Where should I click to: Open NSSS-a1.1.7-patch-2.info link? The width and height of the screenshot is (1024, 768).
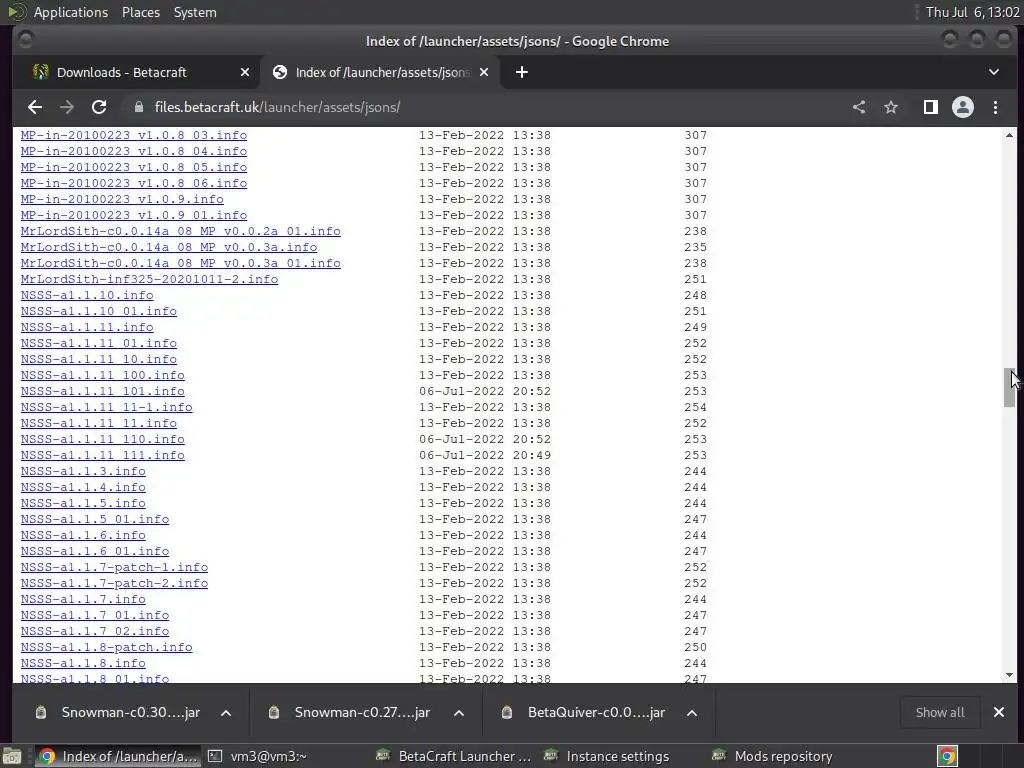pos(114,583)
